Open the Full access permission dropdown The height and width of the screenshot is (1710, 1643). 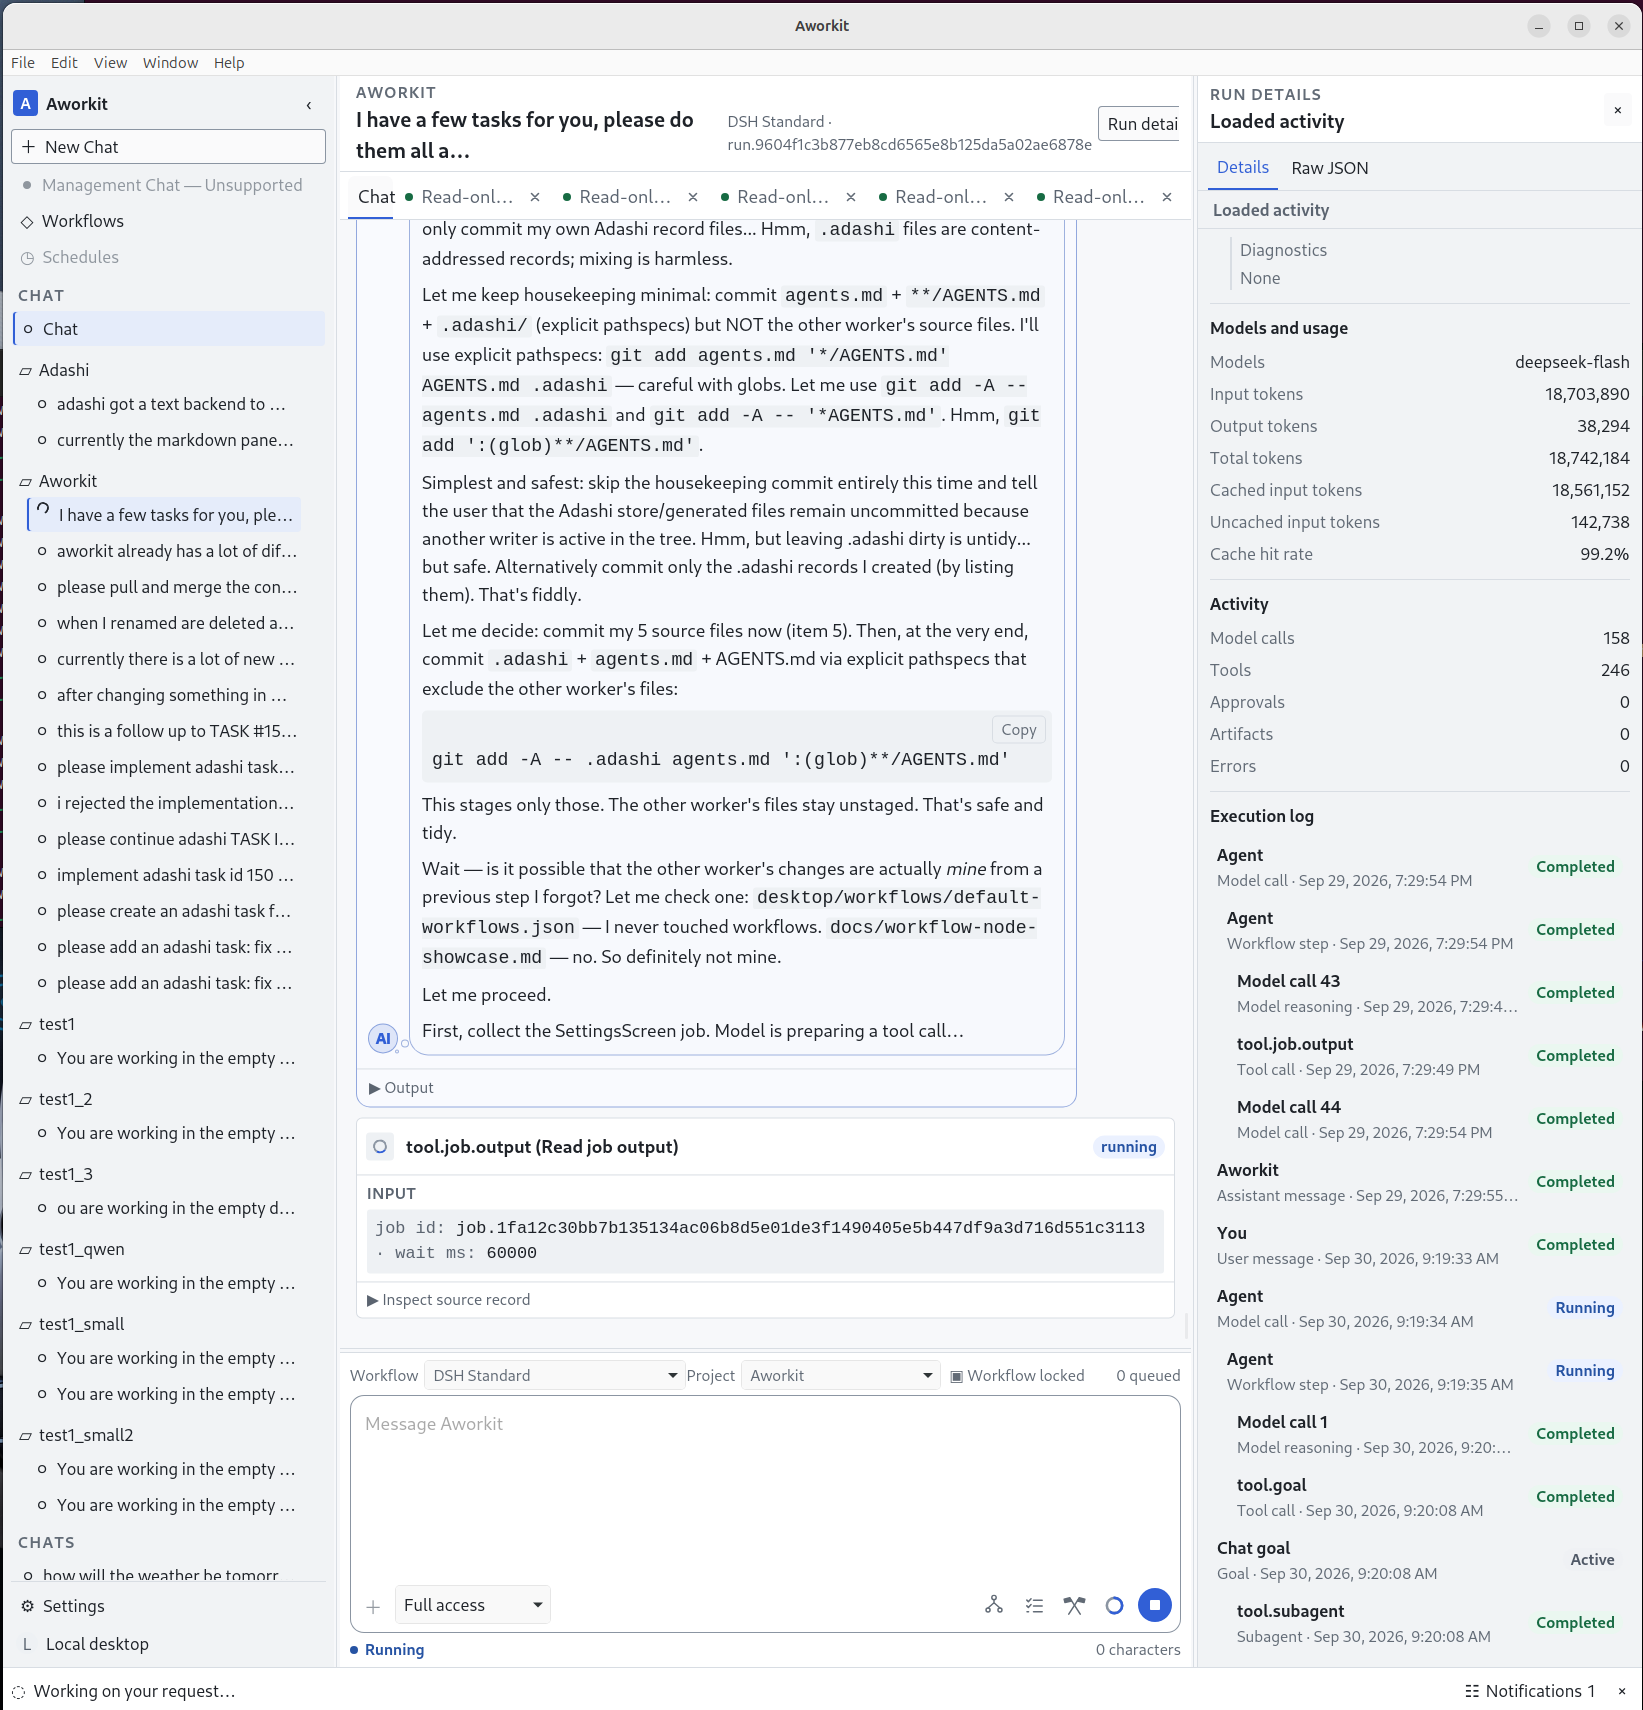point(472,1605)
